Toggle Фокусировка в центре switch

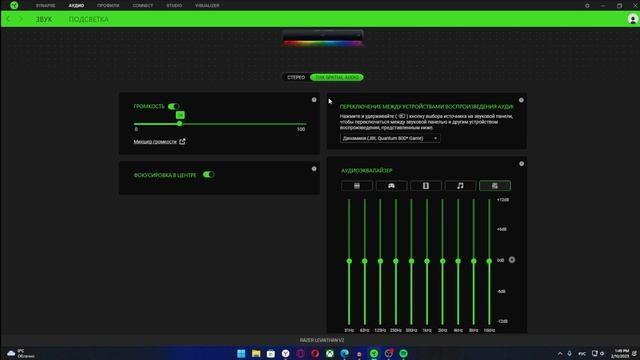pyautogui.click(x=209, y=175)
